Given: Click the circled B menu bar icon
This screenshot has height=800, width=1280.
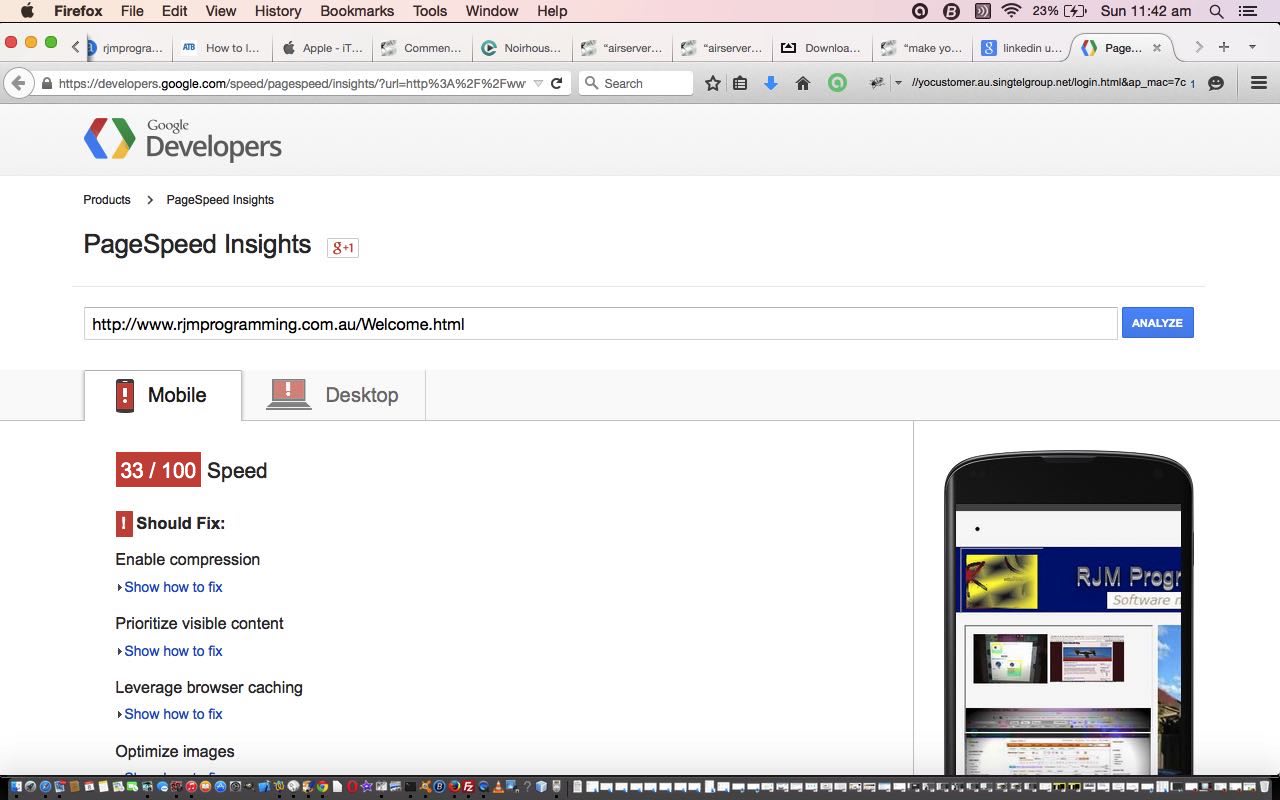Looking at the screenshot, I should coord(952,11).
